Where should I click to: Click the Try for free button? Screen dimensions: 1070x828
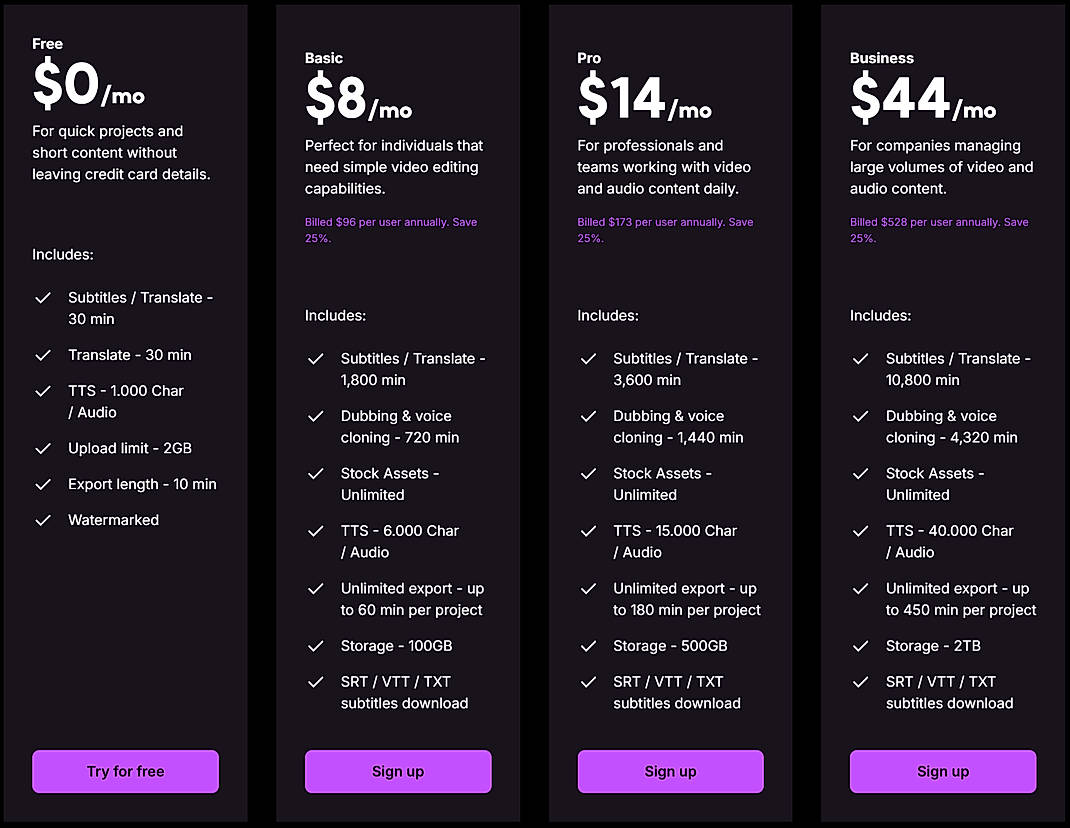click(x=124, y=771)
